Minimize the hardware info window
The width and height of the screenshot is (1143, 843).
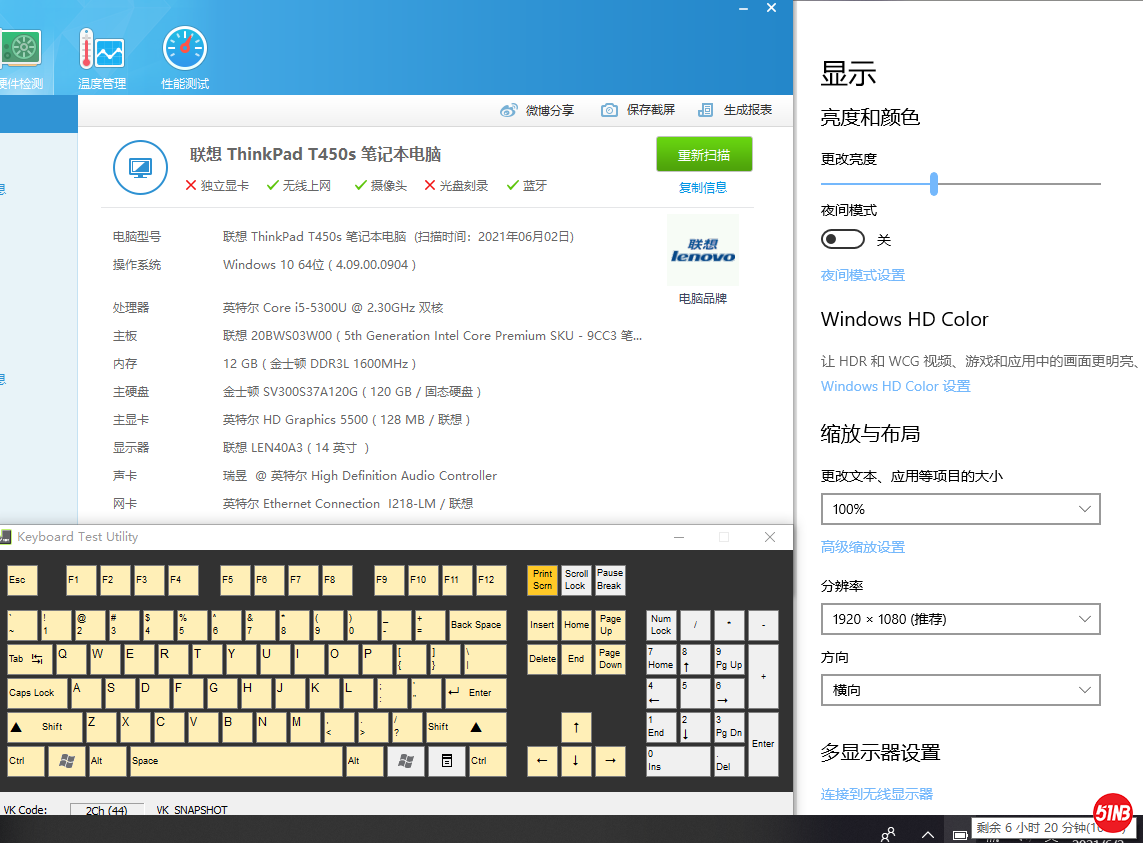[x=744, y=8]
